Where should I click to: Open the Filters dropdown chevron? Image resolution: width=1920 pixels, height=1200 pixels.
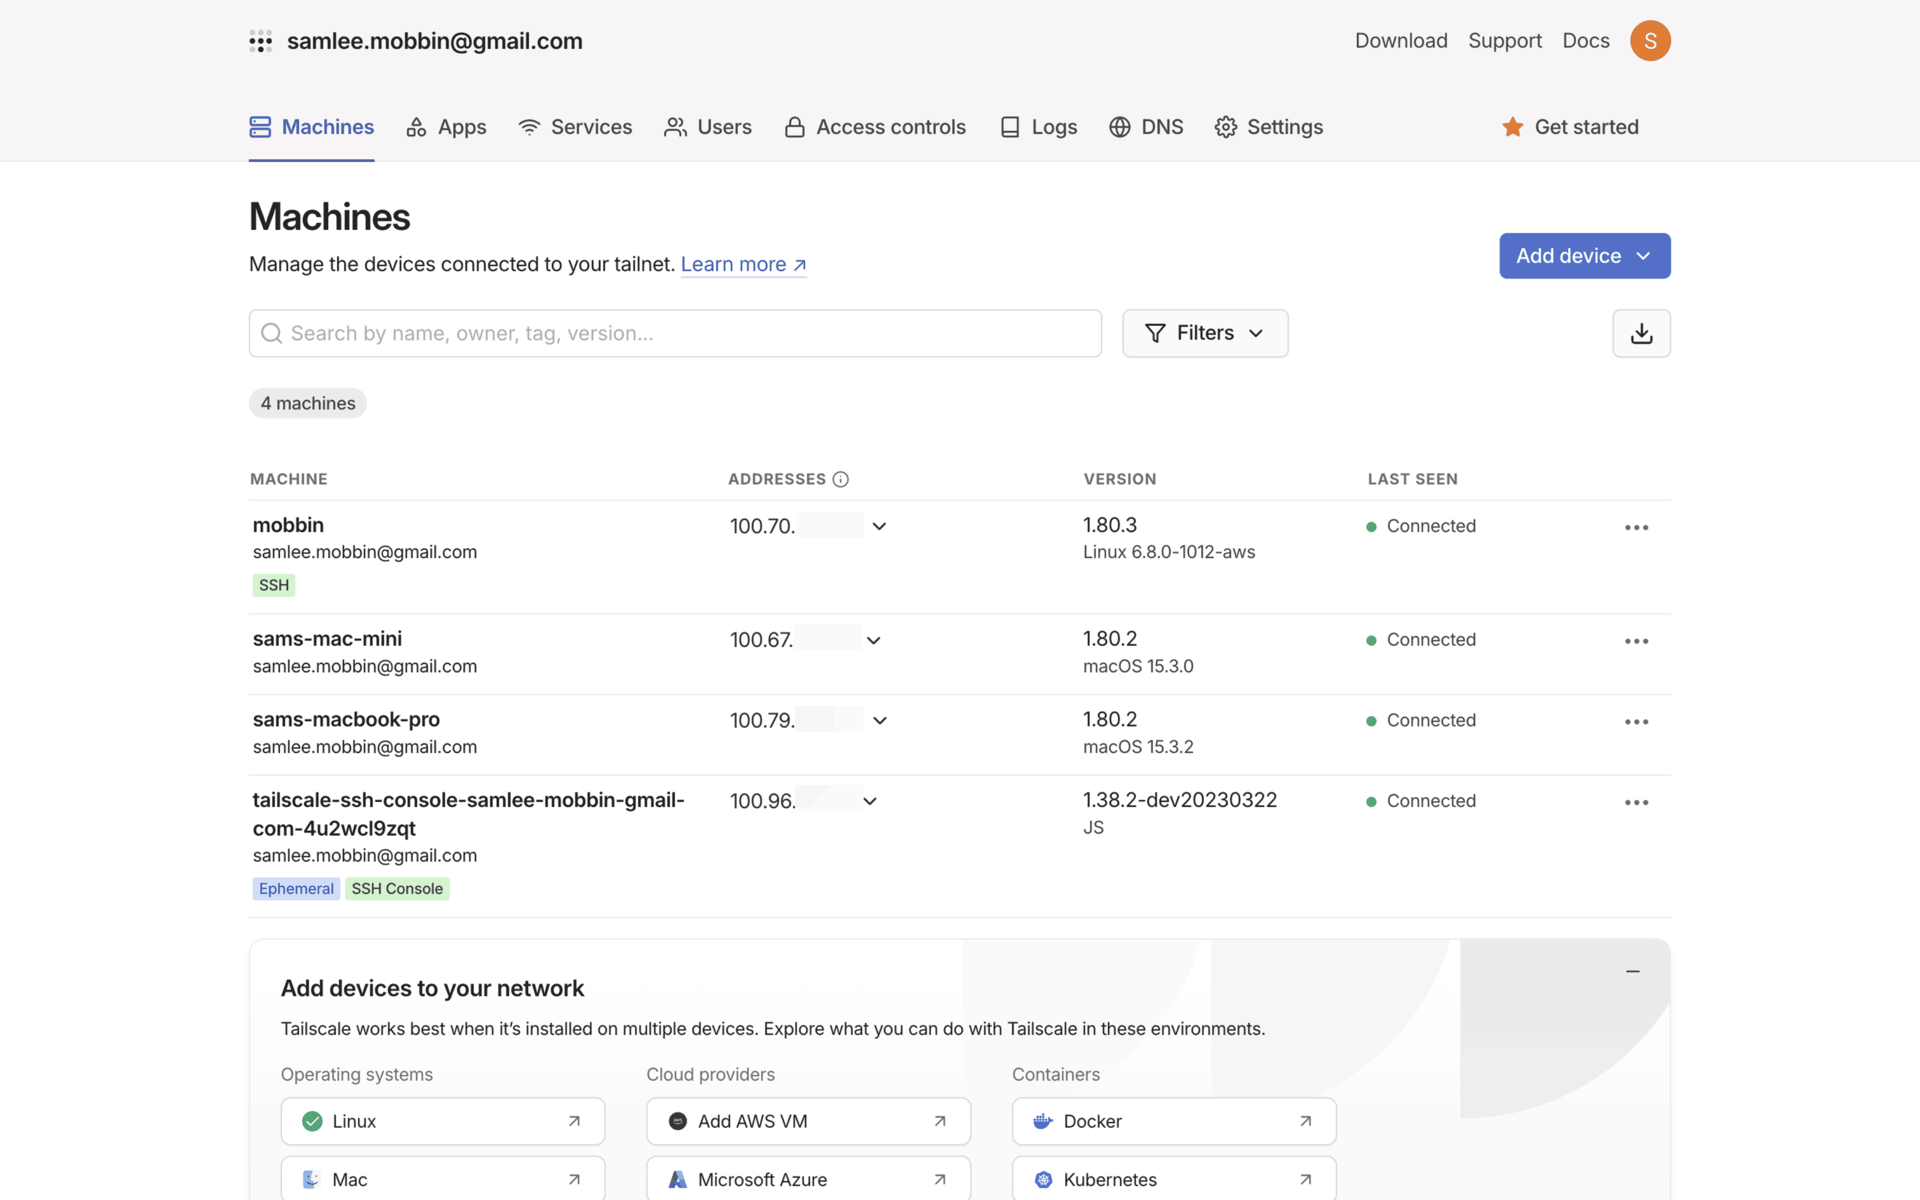click(x=1256, y=333)
